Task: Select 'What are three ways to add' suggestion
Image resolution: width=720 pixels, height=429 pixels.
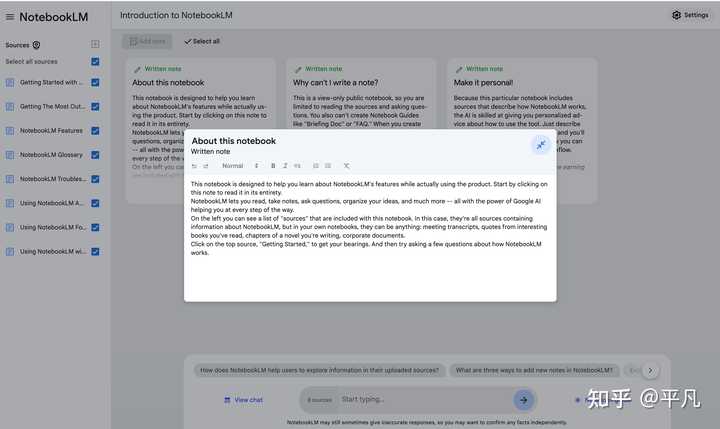Action: 534,370
